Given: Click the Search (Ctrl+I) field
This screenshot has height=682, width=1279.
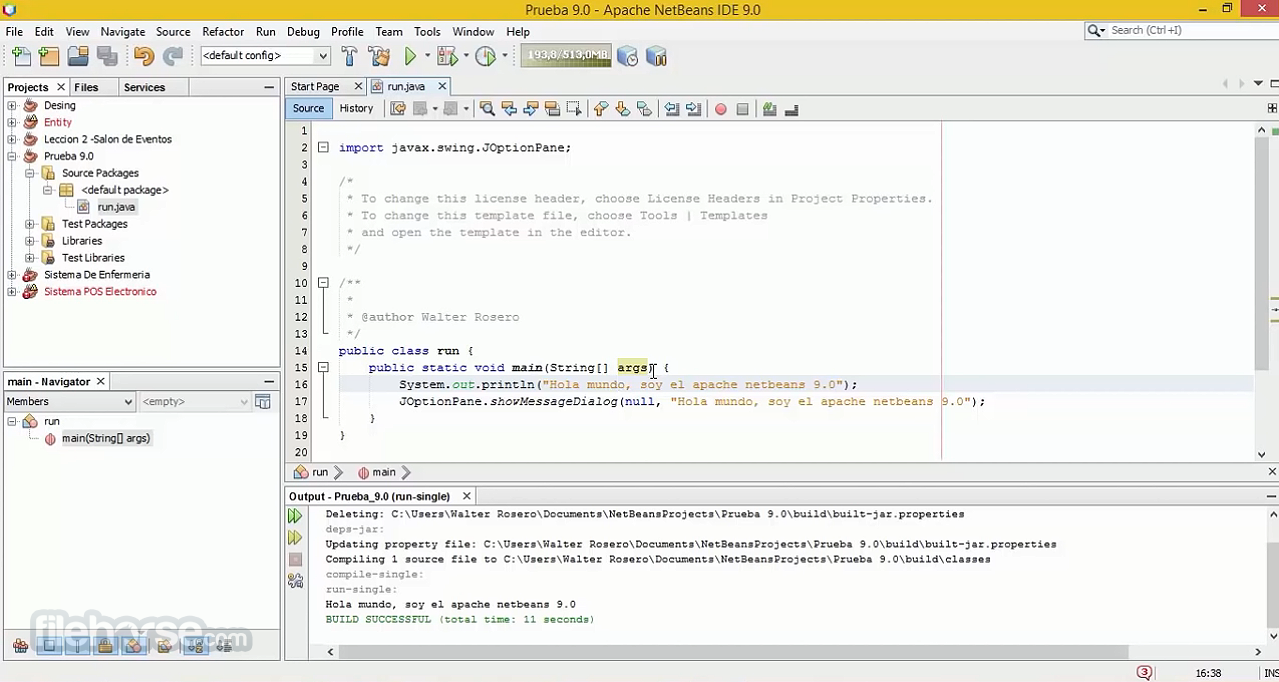Looking at the screenshot, I should point(1183,30).
